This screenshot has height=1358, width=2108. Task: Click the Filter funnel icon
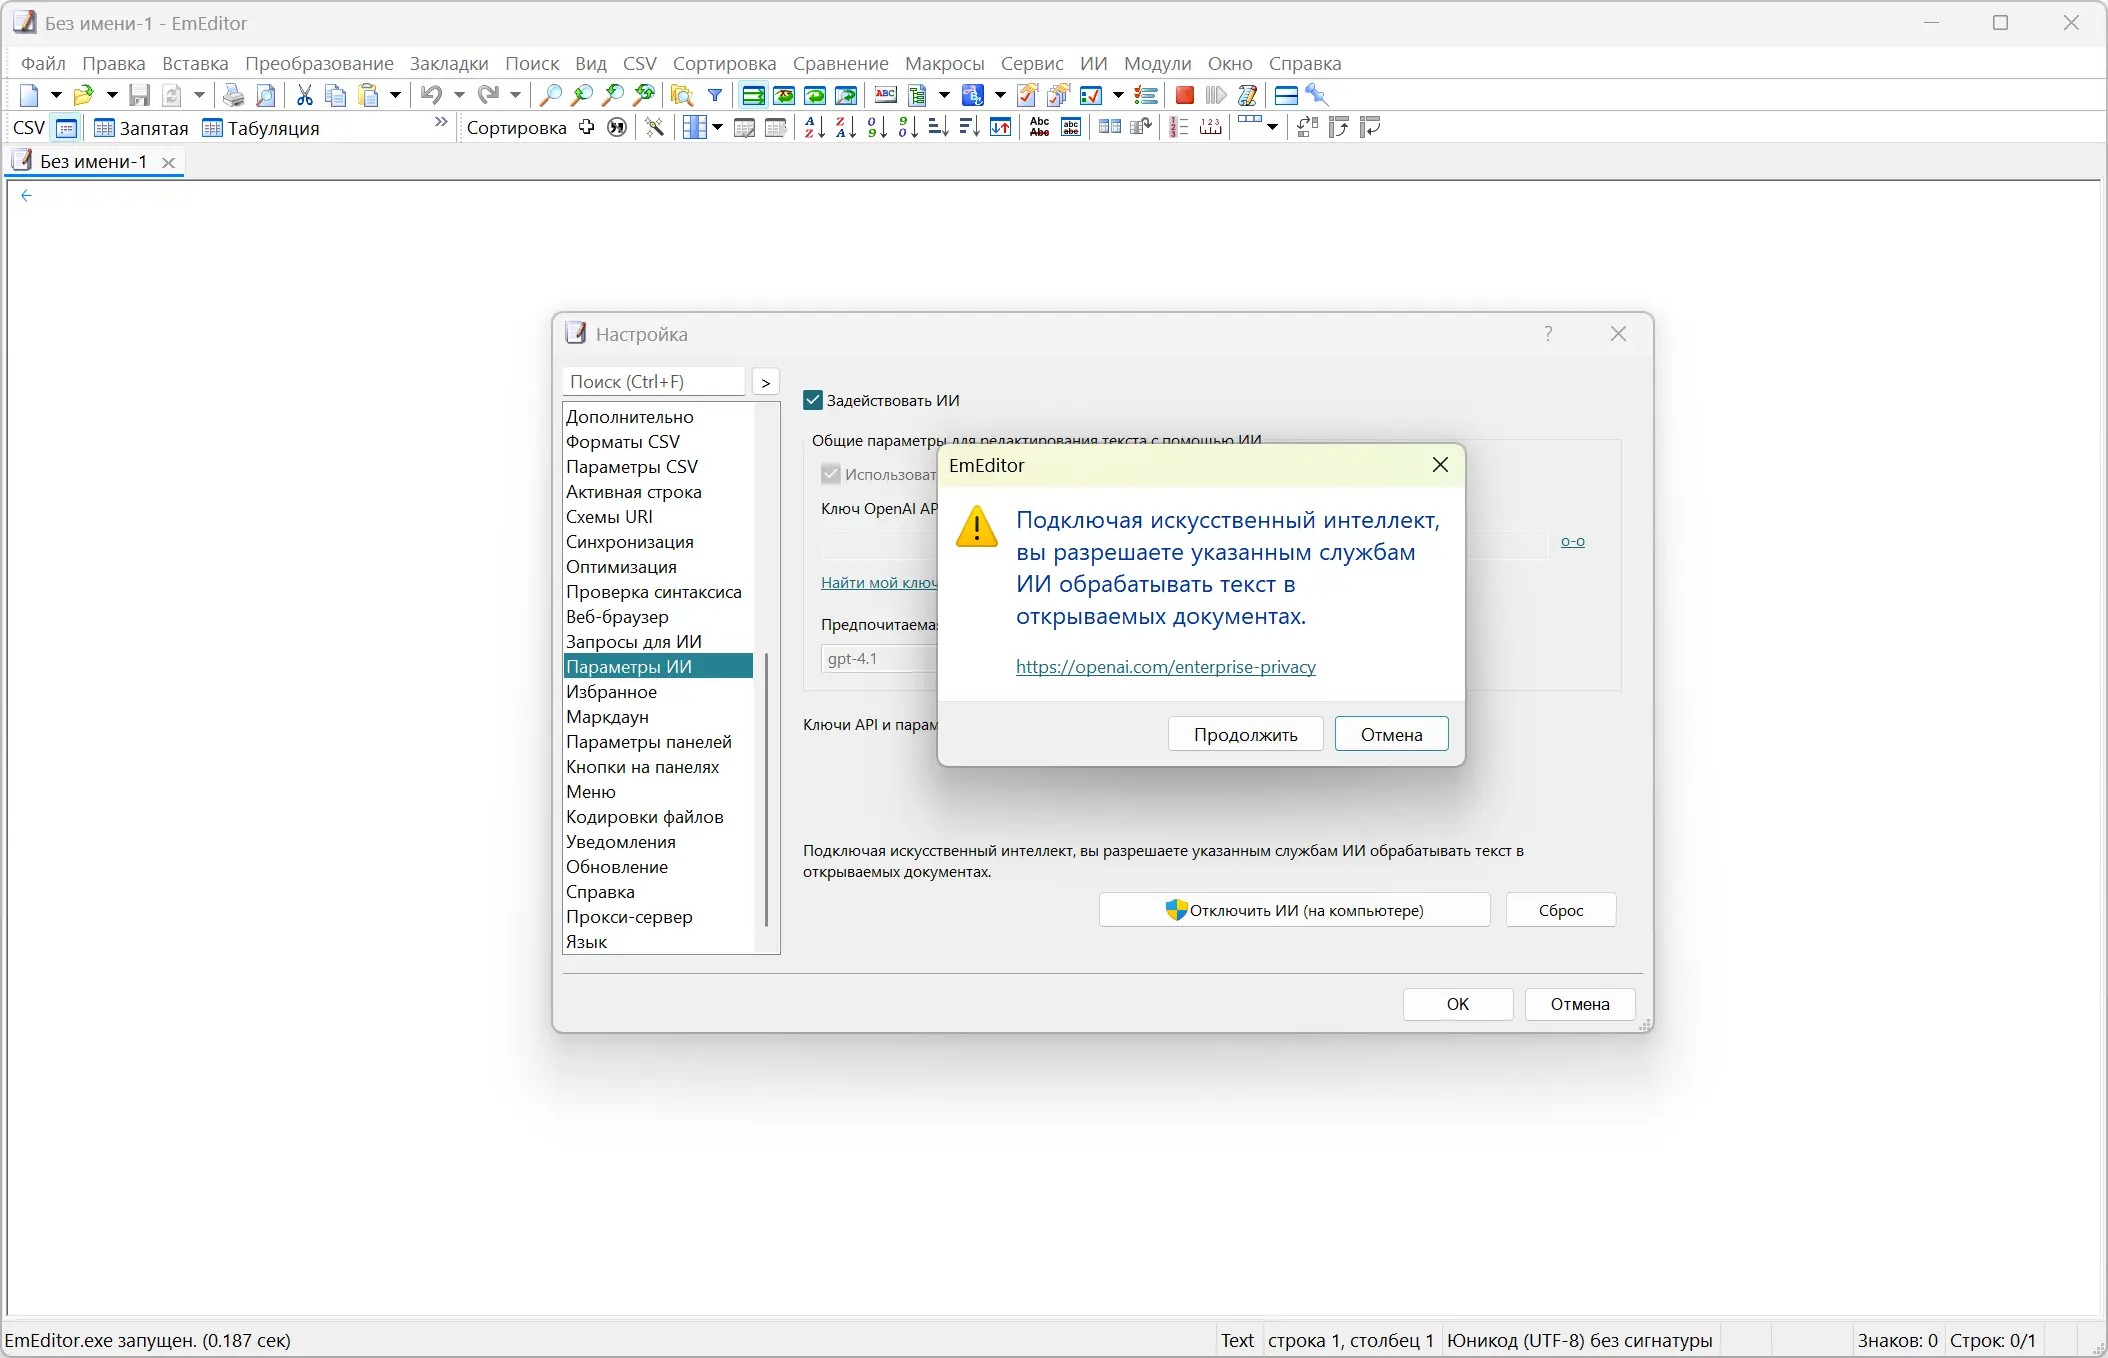pyautogui.click(x=715, y=96)
